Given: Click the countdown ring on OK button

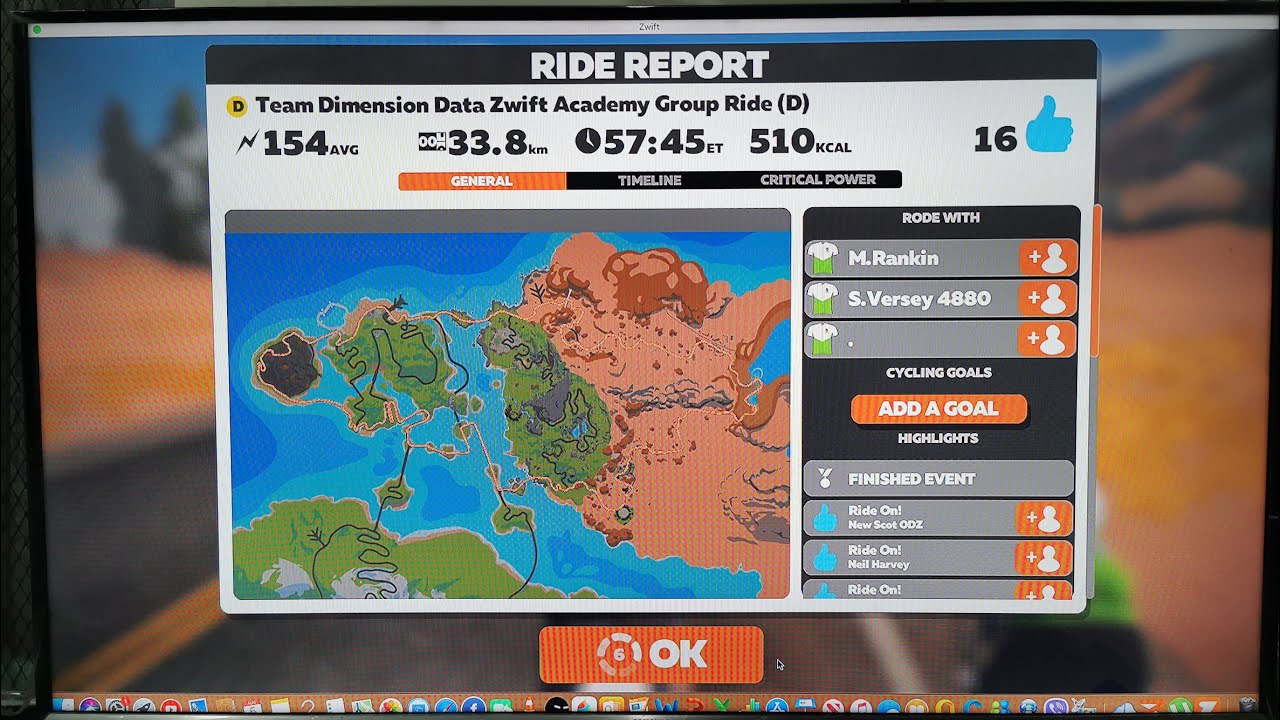Looking at the screenshot, I should [620, 654].
